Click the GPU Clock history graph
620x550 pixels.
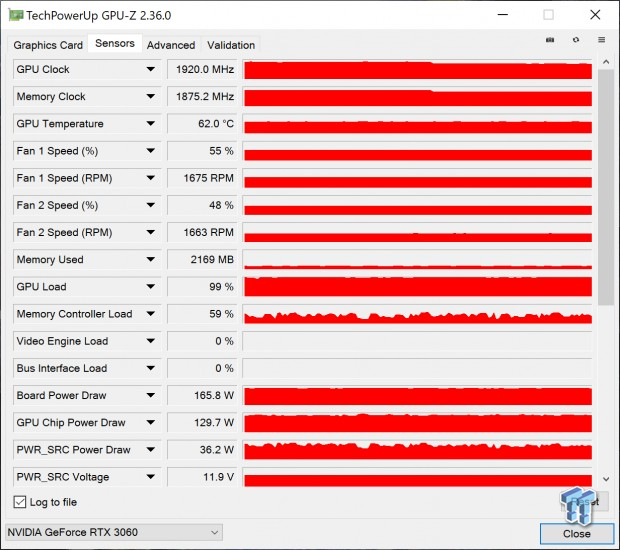418,69
